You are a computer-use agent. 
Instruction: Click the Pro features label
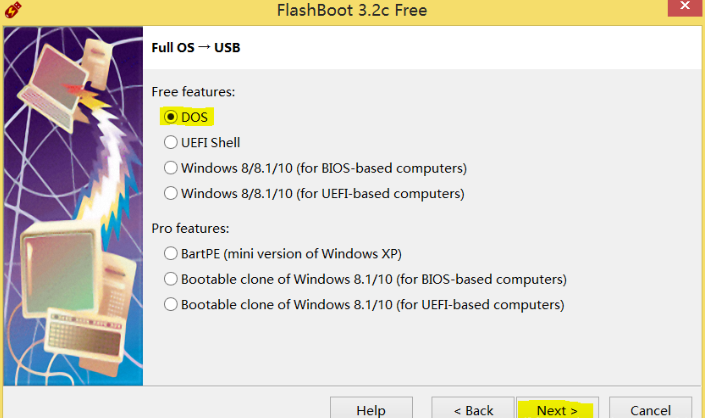[190, 228]
